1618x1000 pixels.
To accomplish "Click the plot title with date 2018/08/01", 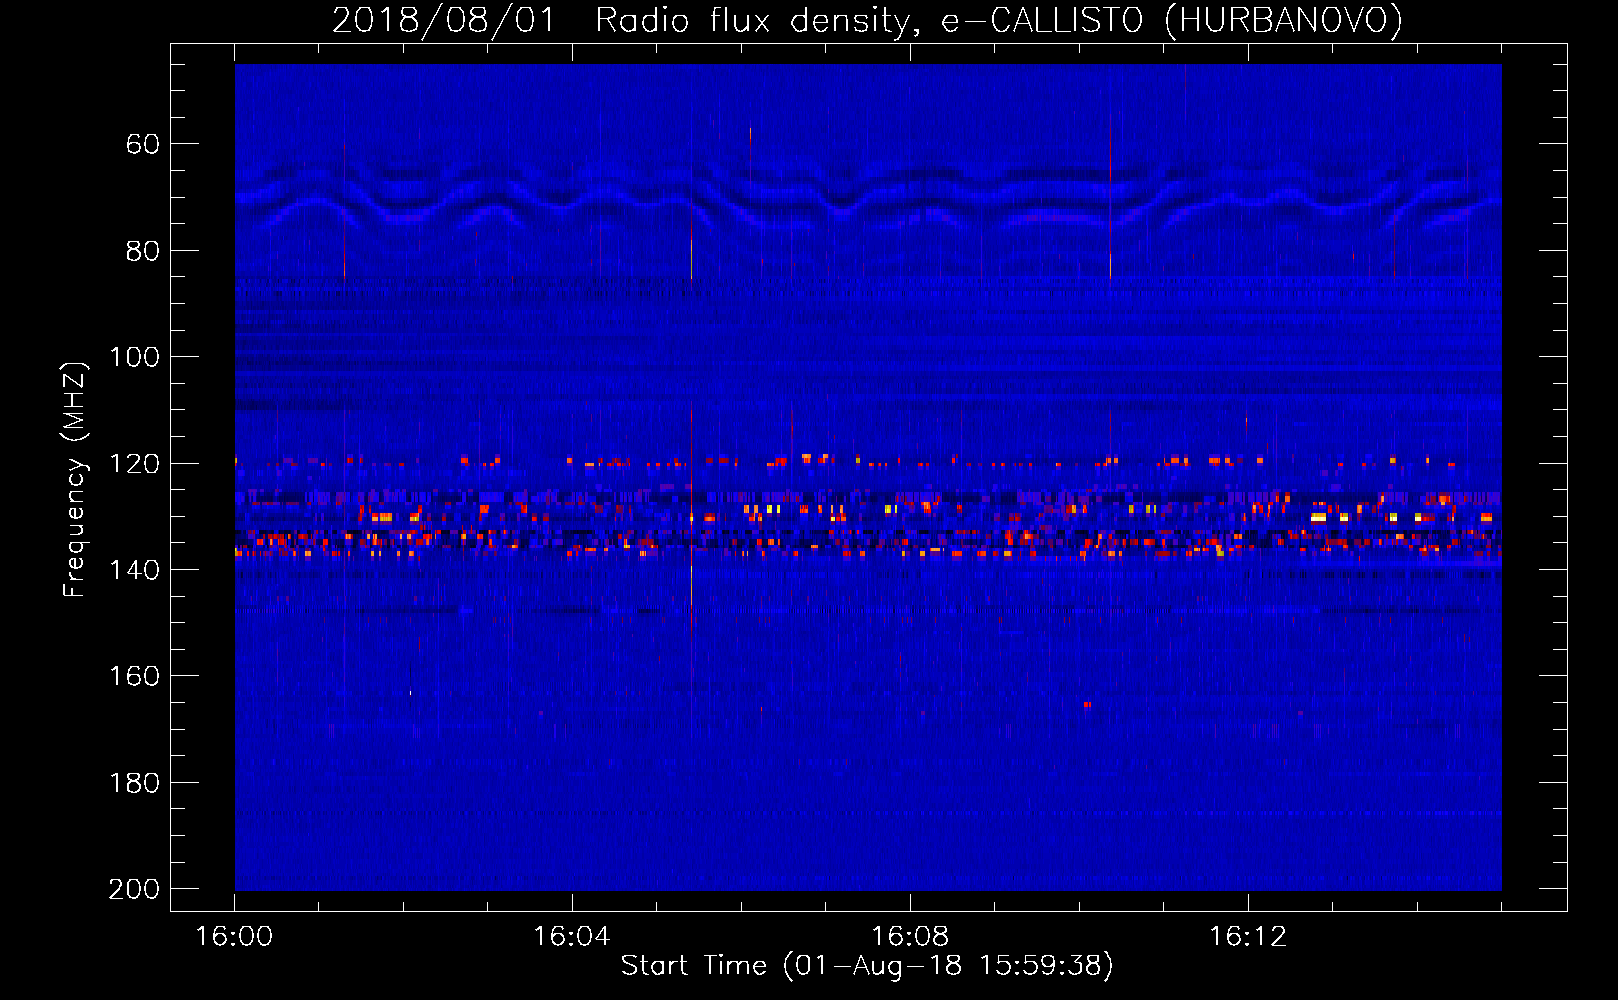I will (x=867, y=20).
